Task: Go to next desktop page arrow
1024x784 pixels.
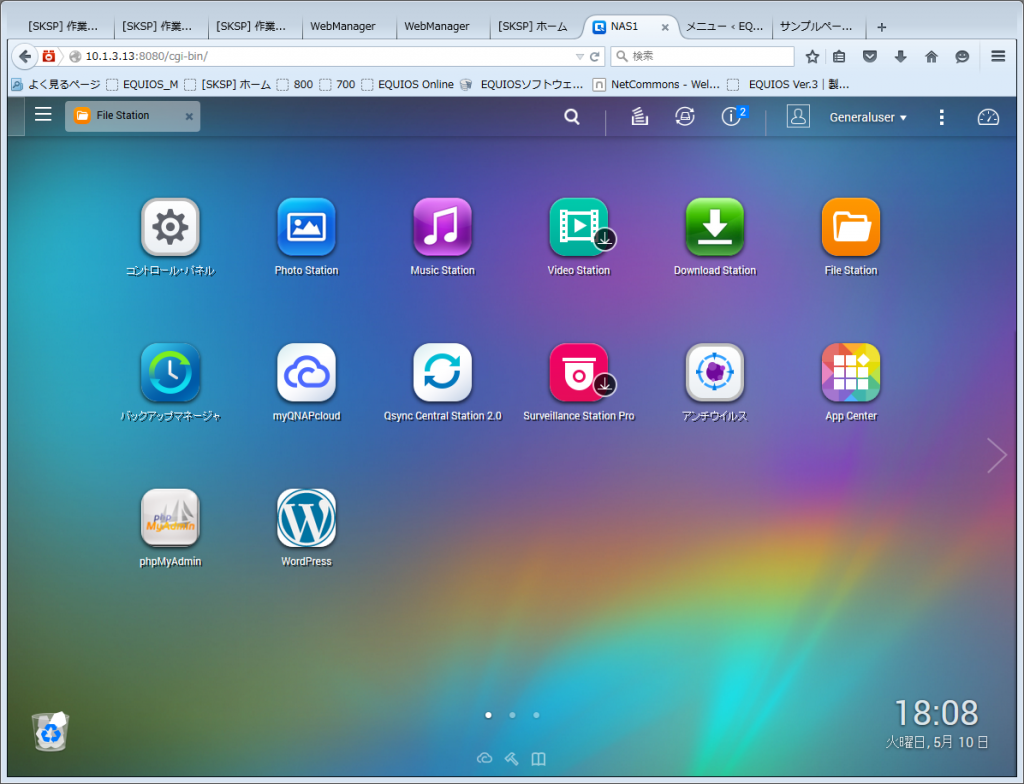Action: [x=997, y=455]
